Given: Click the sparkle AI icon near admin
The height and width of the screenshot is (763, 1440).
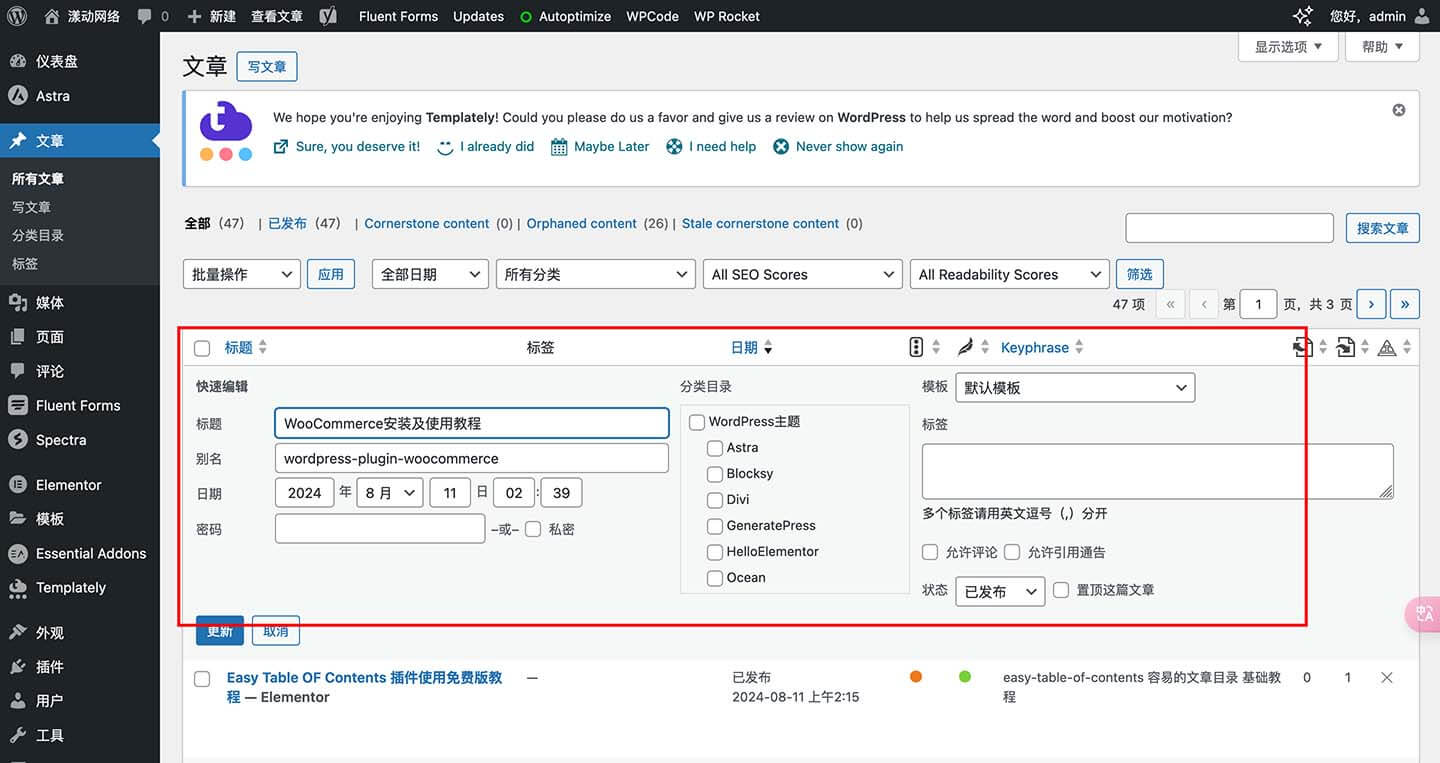Looking at the screenshot, I should (1303, 16).
